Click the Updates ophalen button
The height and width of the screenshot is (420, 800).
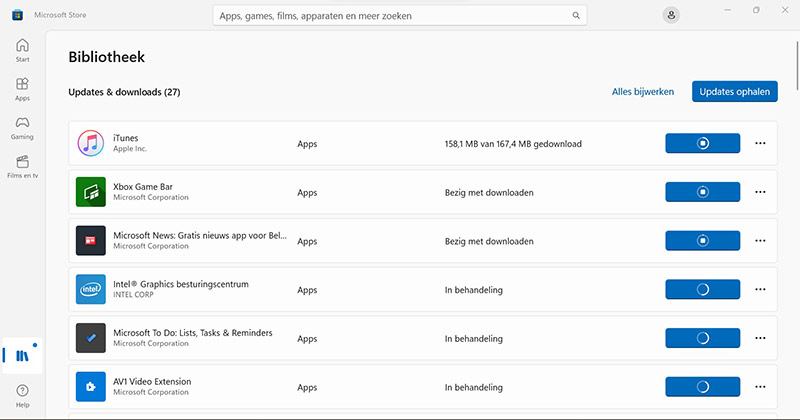click(735, 91)
